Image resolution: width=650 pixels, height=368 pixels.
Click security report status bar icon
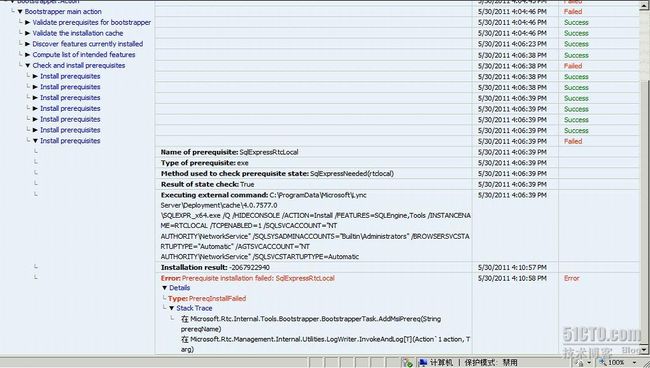tap(407, 363)
